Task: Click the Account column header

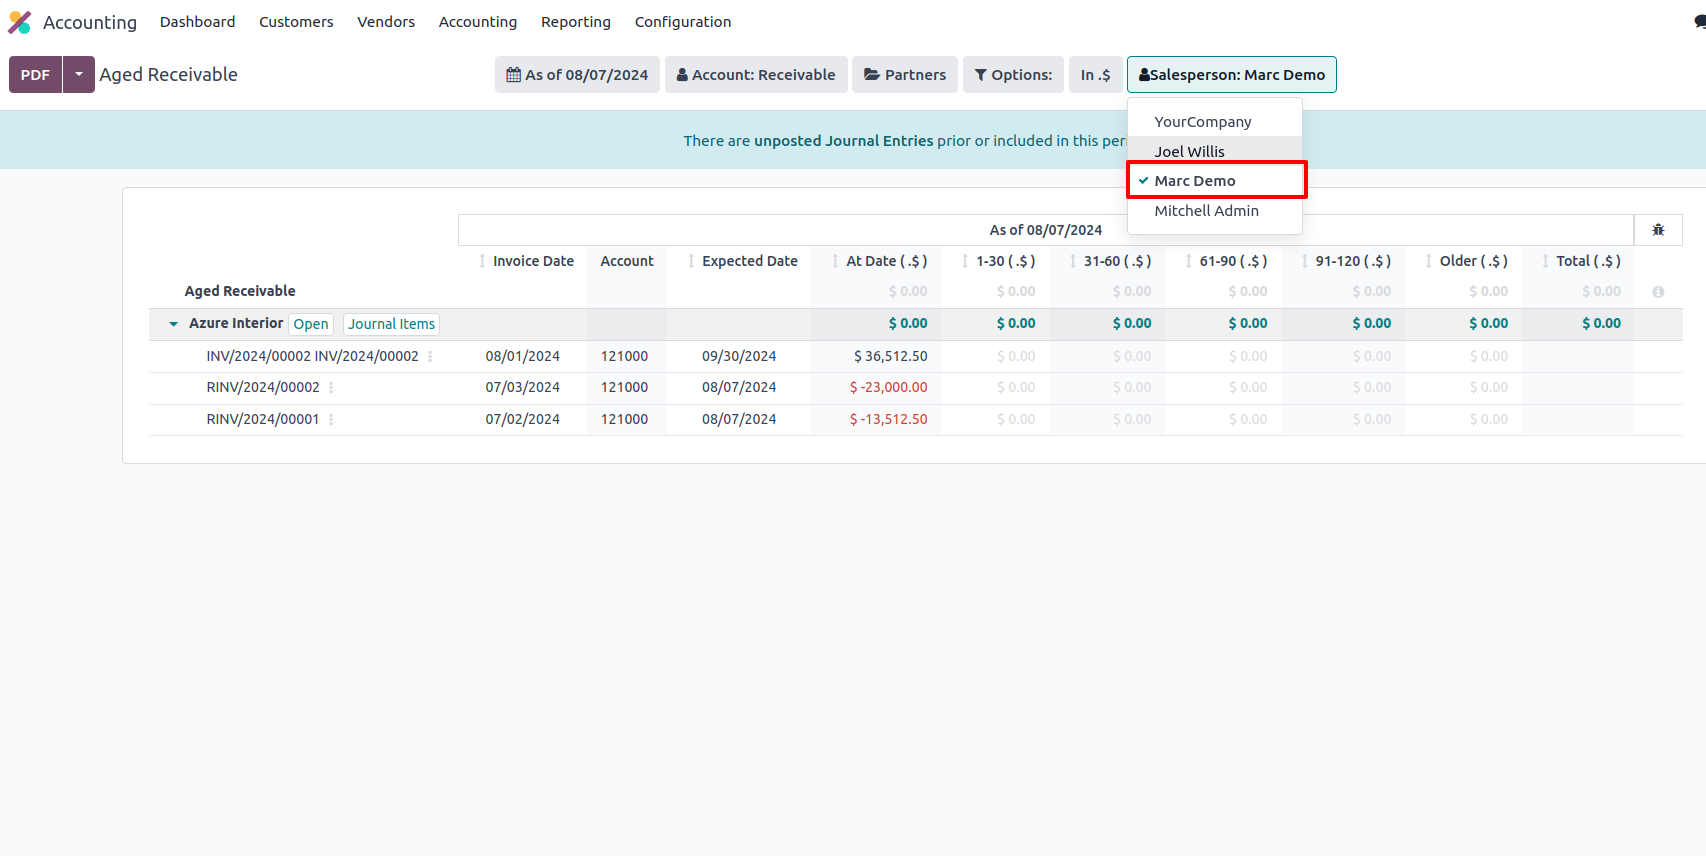Action: [x=627, y=261]
